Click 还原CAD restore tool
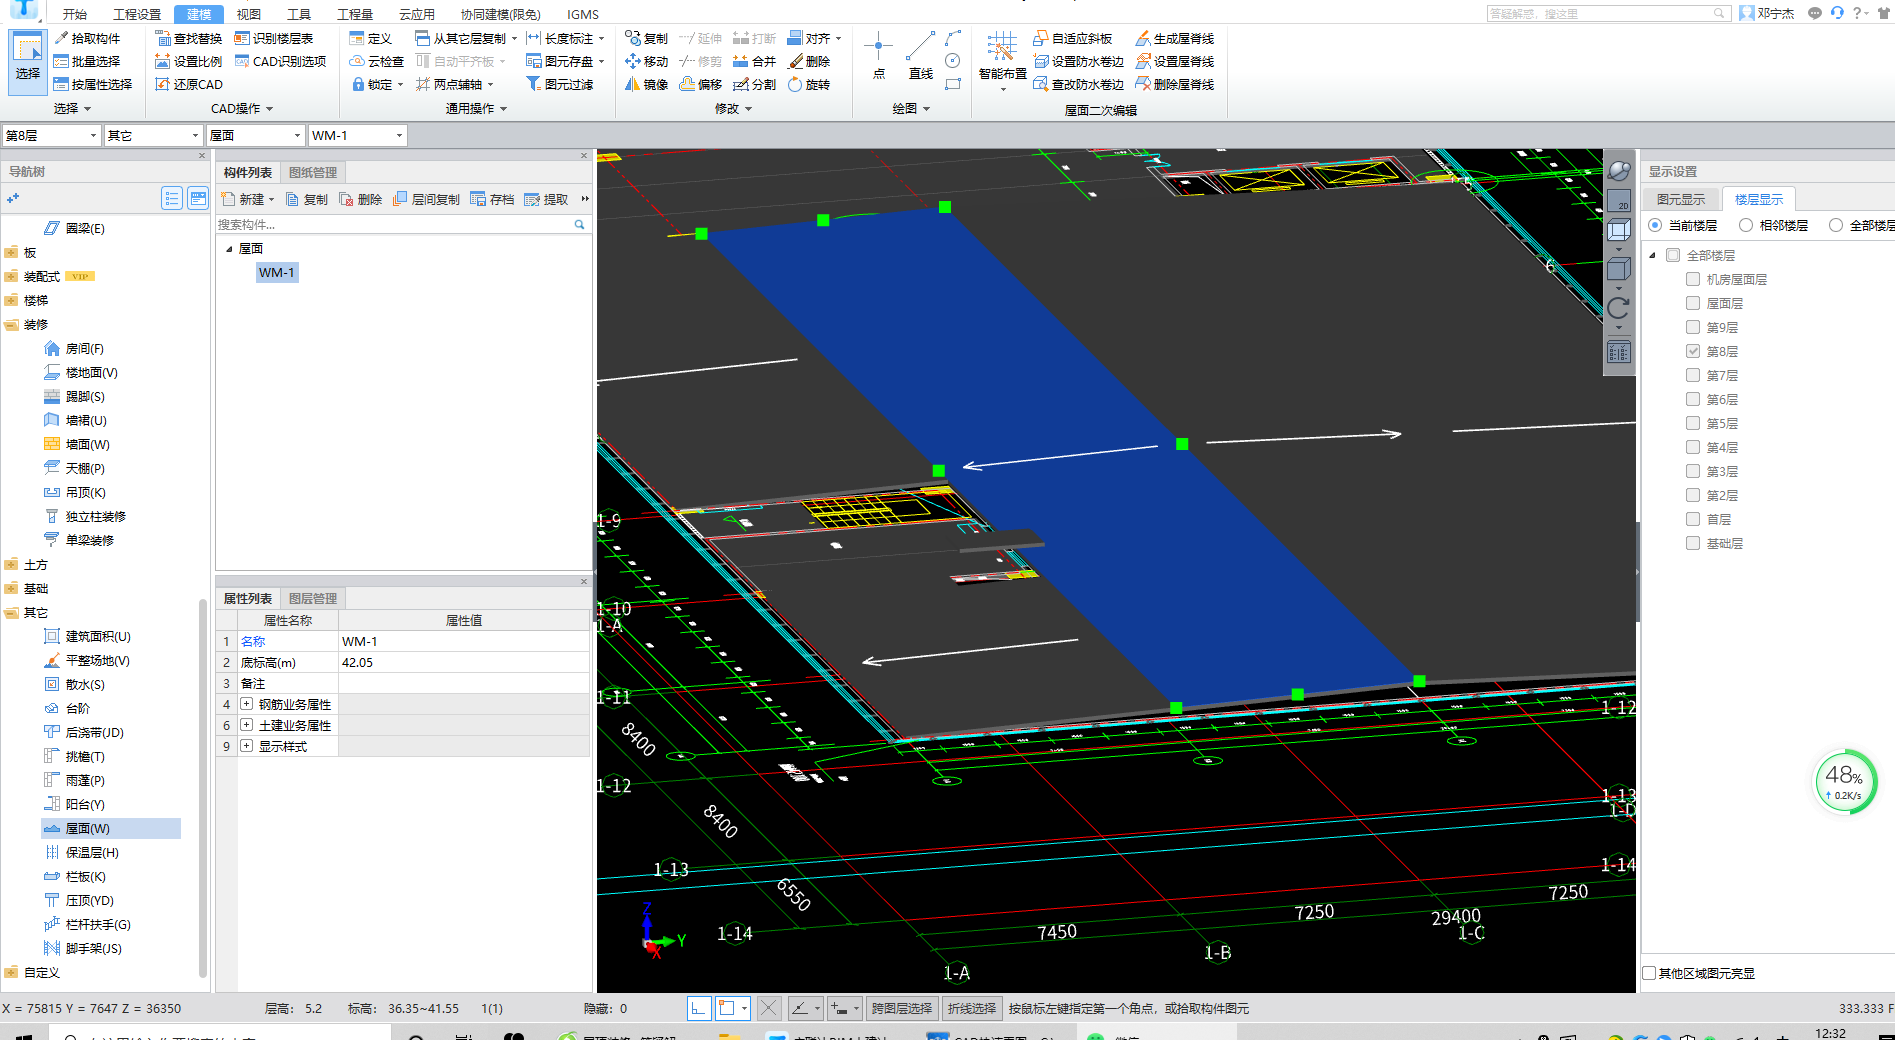 (189, 84)
